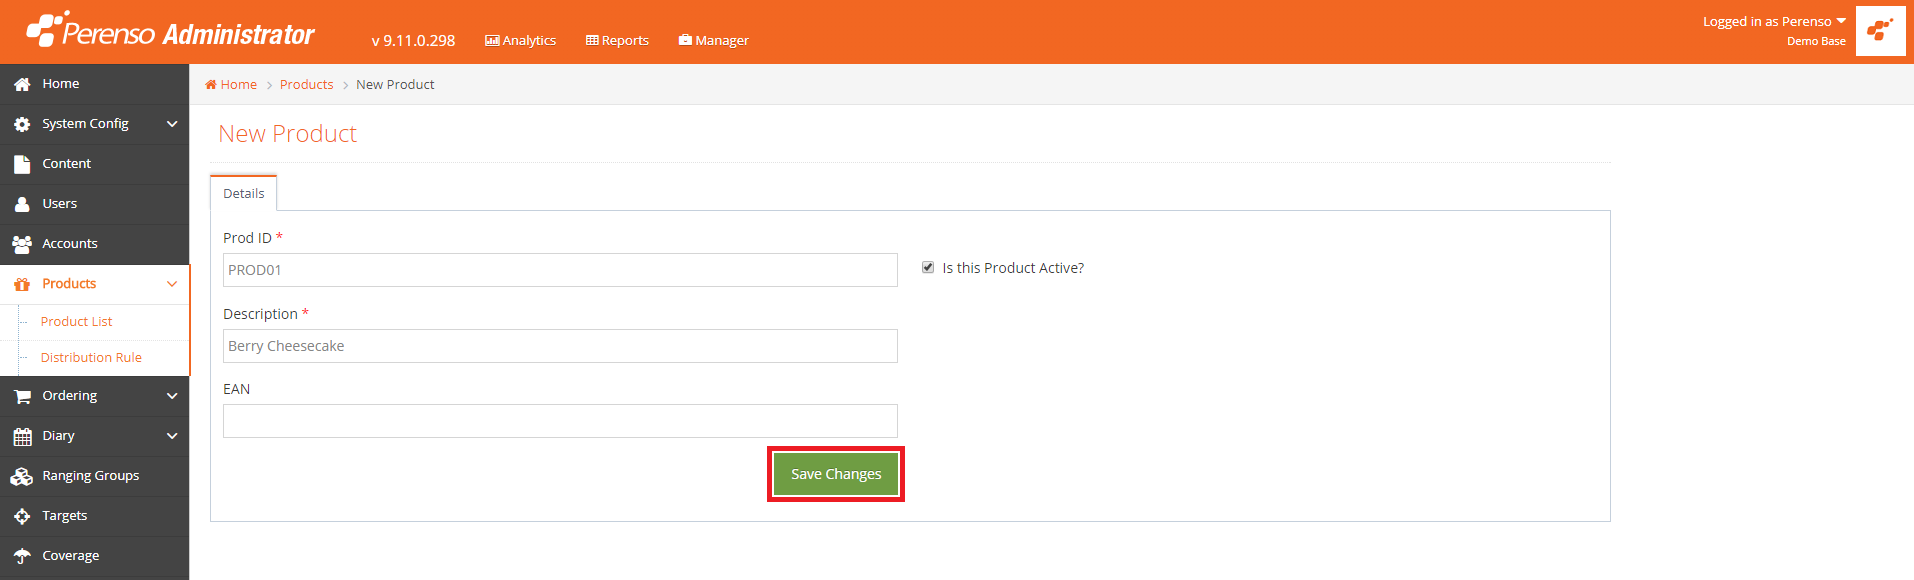Open Product List in sidebar
This screenshot has width=1914, height=580.
pyautogui.click(x=76, y=321)
